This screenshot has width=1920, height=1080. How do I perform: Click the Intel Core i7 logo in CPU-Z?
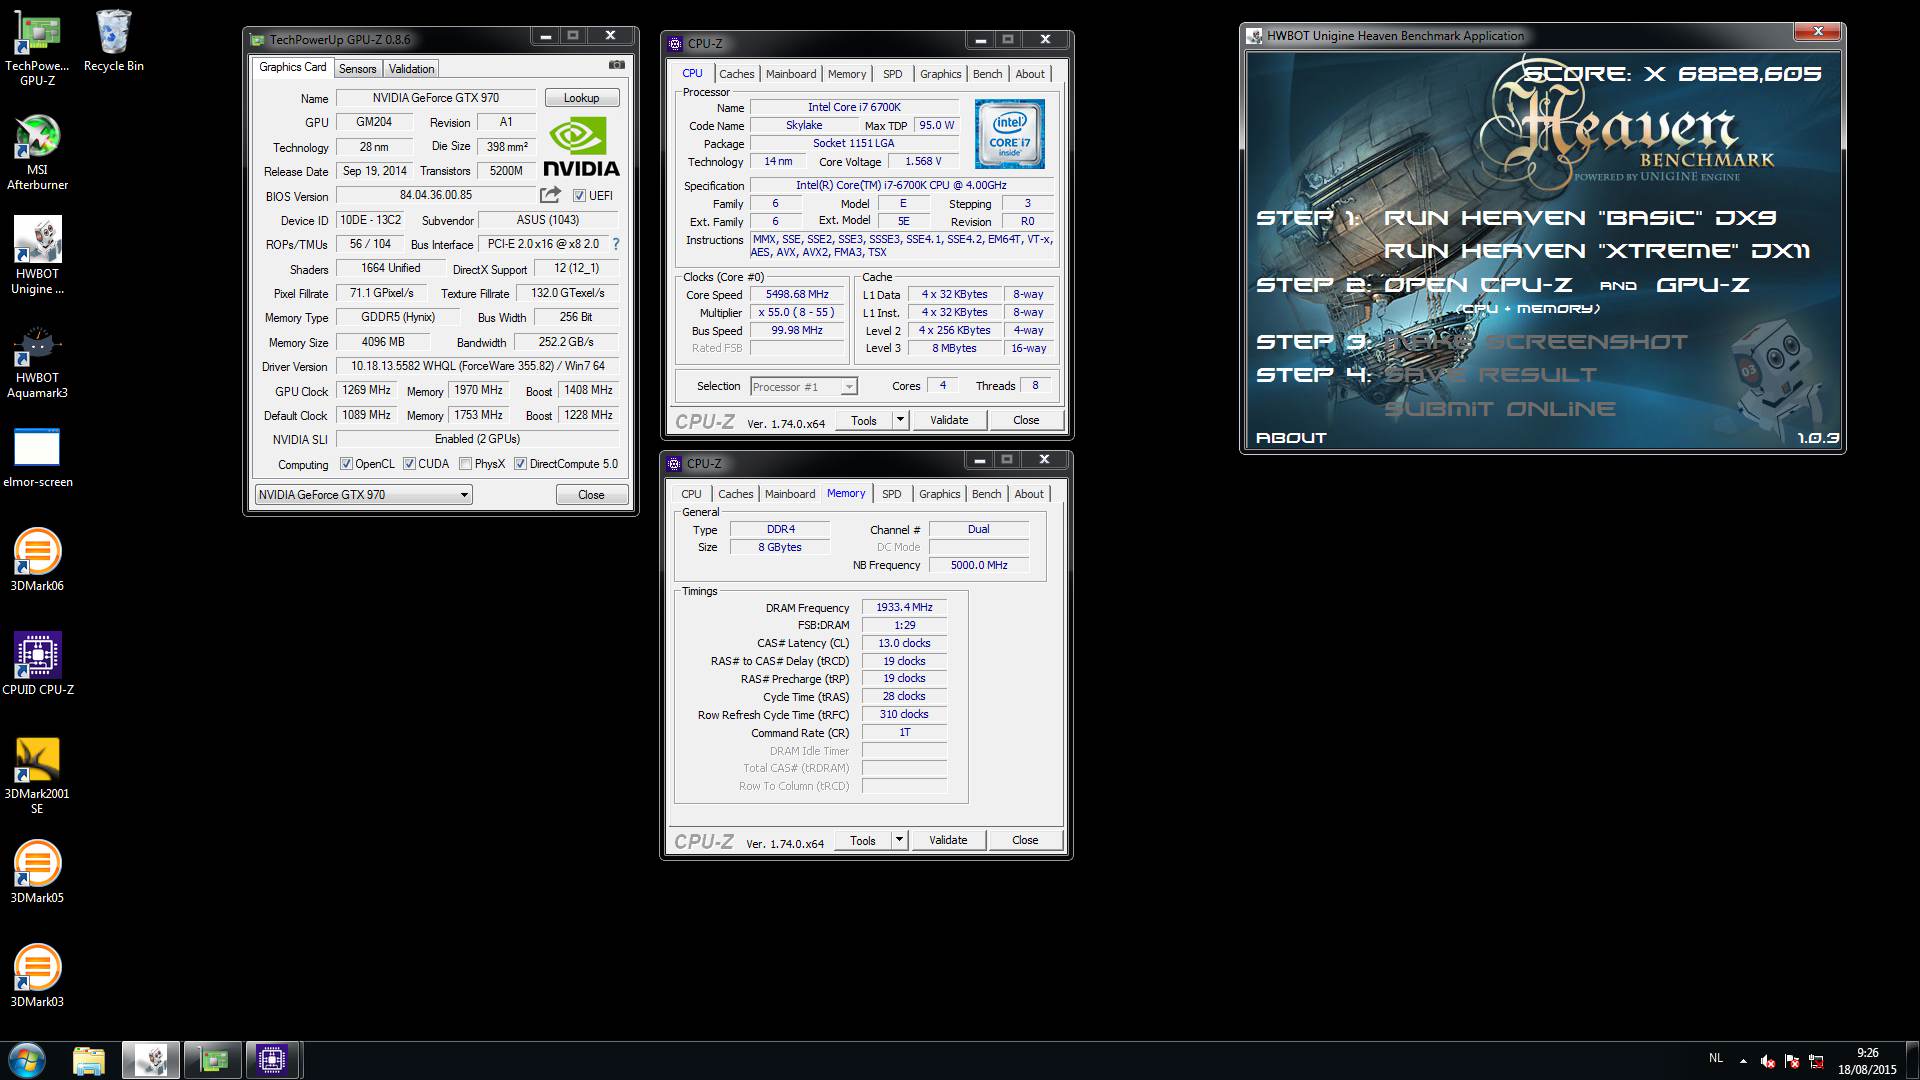click(x=1010, y=134)
